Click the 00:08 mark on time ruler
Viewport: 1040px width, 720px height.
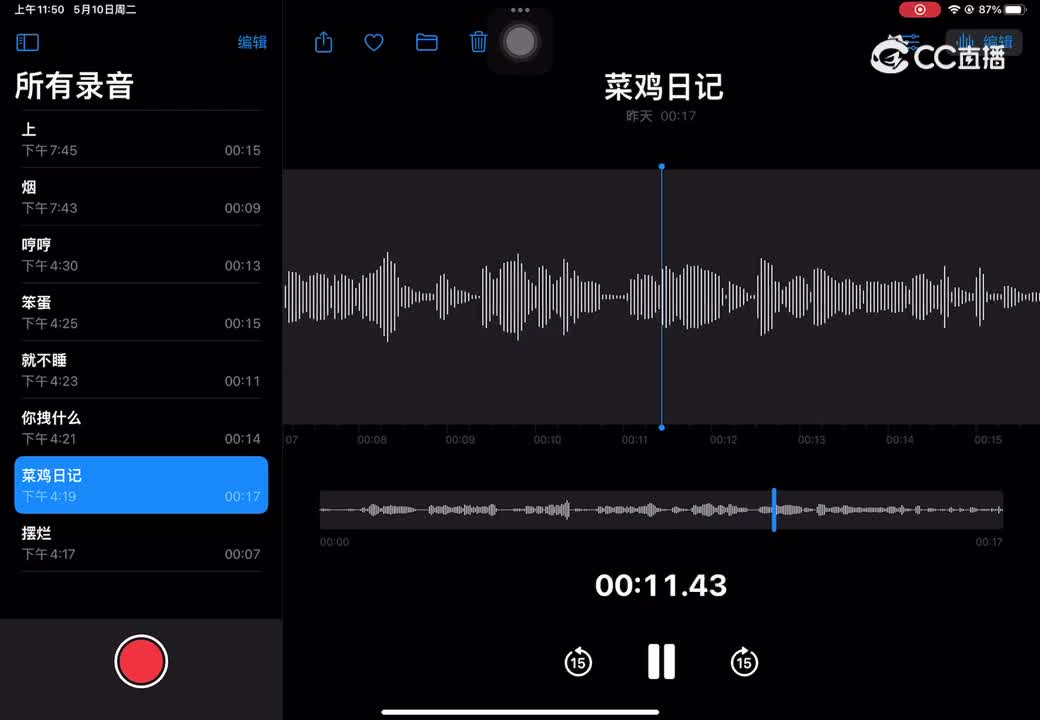coord(371,440)
